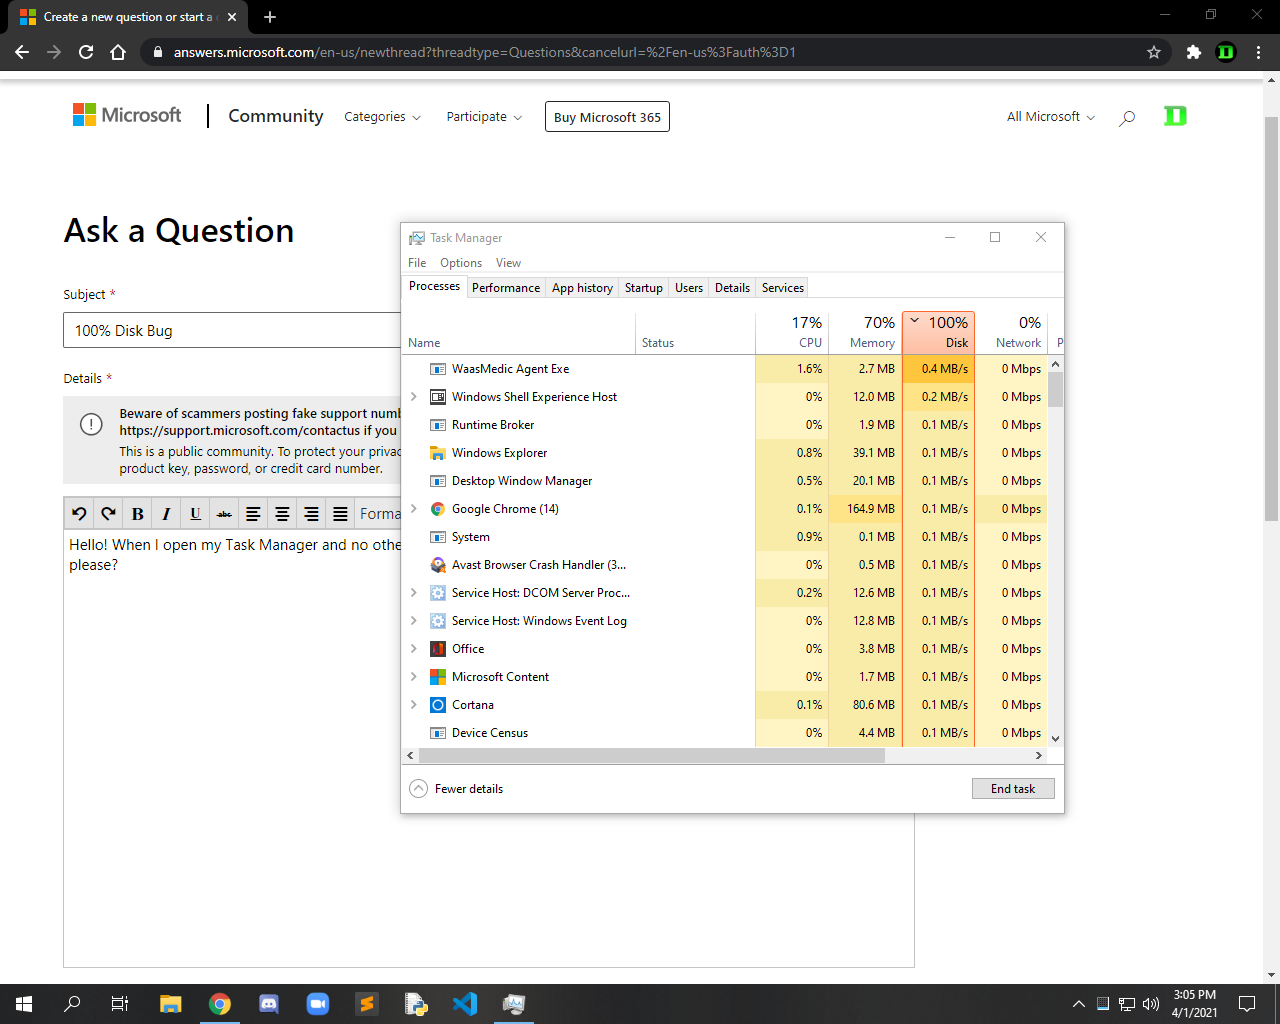Align text left in editor
The height and width of the screenshot is (1024, 1280).
pos(253,514)
